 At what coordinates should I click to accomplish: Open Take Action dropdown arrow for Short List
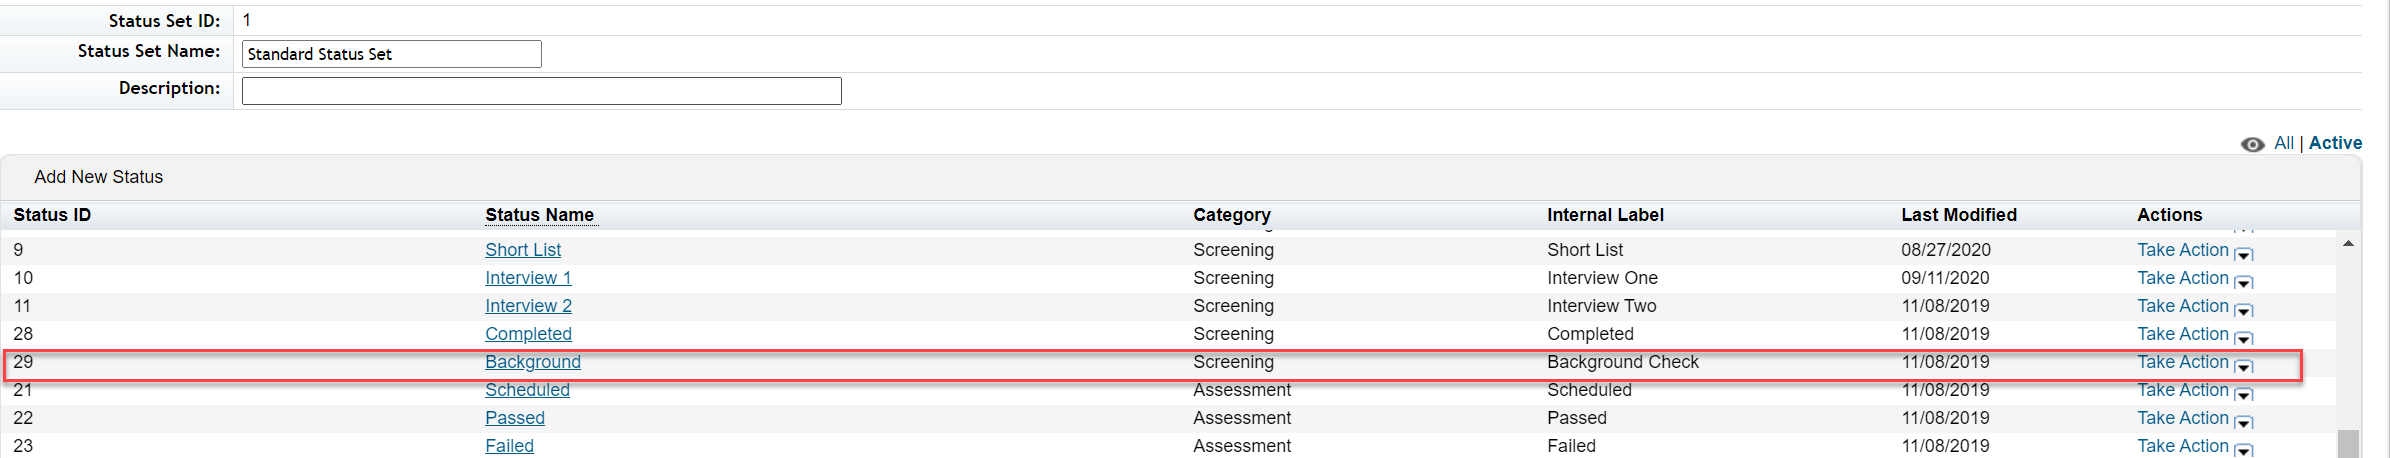point(2243,255)
